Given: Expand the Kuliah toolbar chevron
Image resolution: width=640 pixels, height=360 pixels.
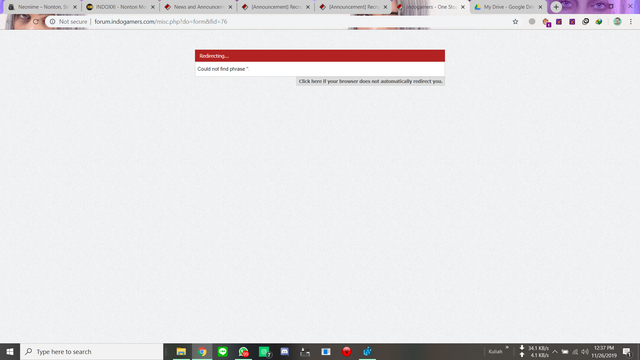Looking at the screenshot, I should point(507,348).
